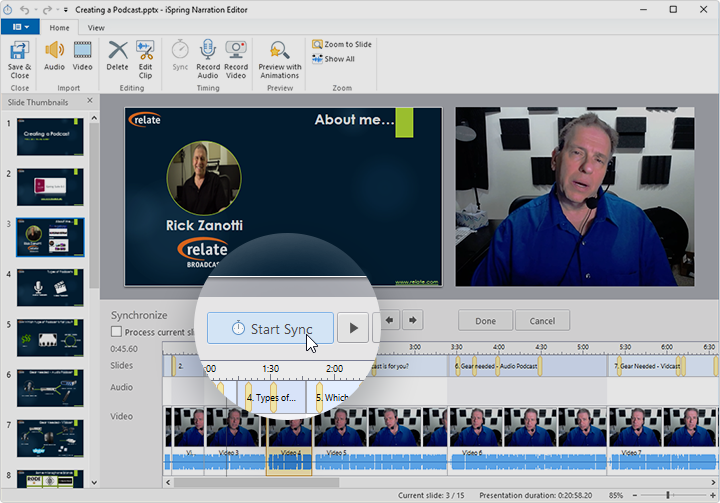Click the Start Sync button

pyautogui.click(x=270, y=328)
